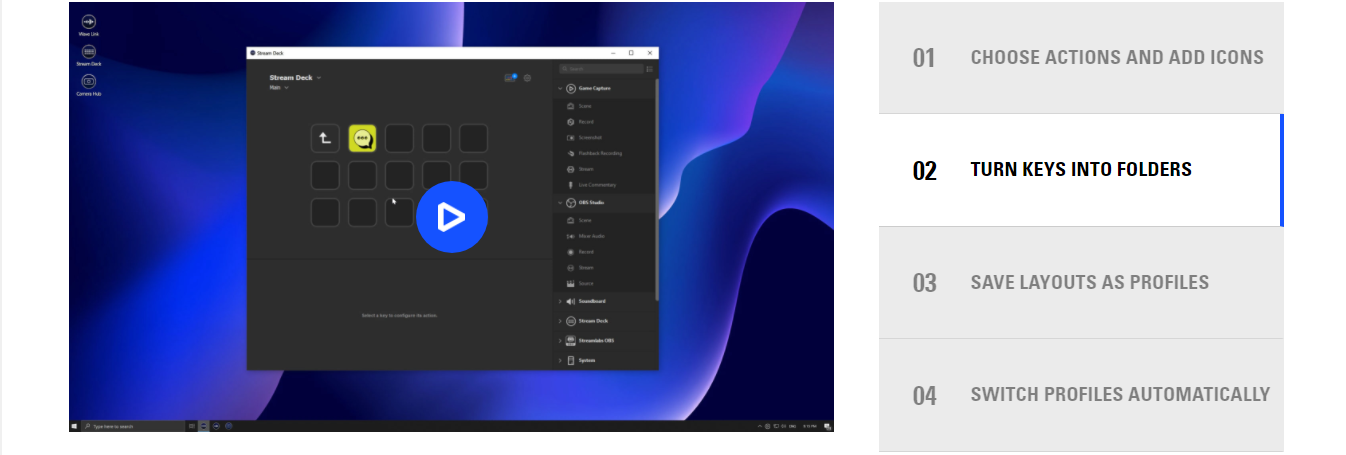
Task: Open Stream Deck preferences gear
Action: (528, 78)
